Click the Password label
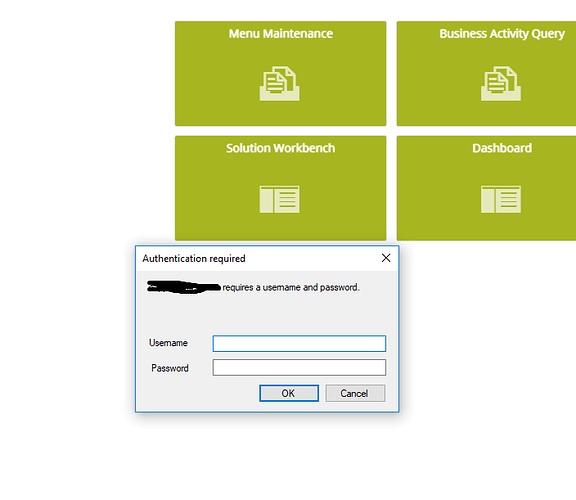576x500 pixels. [170, 368]
